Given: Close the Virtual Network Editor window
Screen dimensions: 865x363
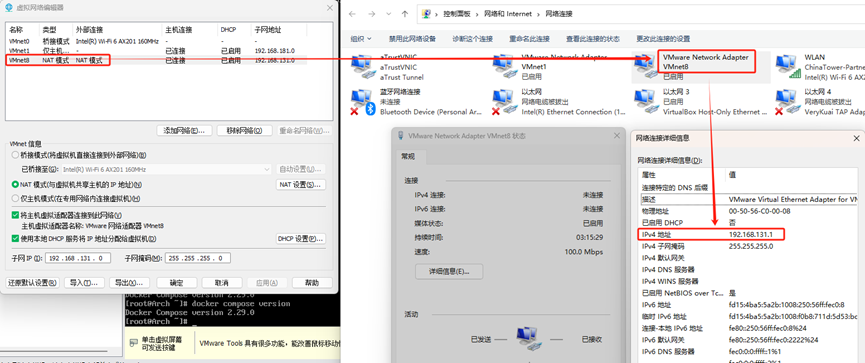Looking at the screenshot, I should (x=330, y=8).
